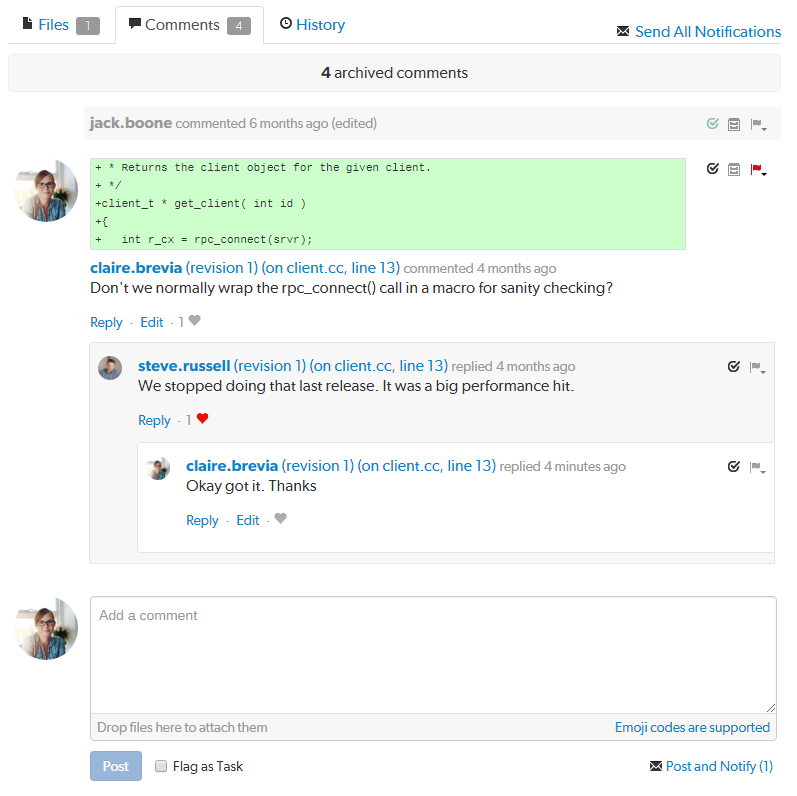Click Send All Notifications link
The image size is (797, 796).
(x=708, y=32)
